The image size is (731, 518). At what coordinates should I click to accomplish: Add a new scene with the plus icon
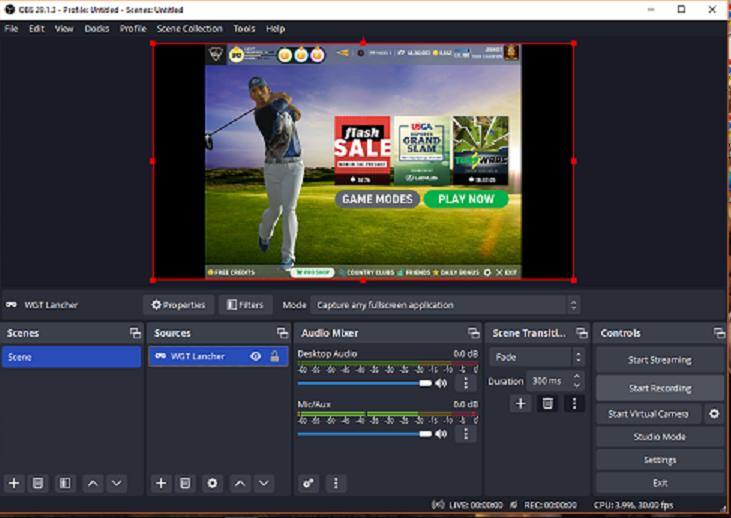pyautogui.click(x=14, y=483)
